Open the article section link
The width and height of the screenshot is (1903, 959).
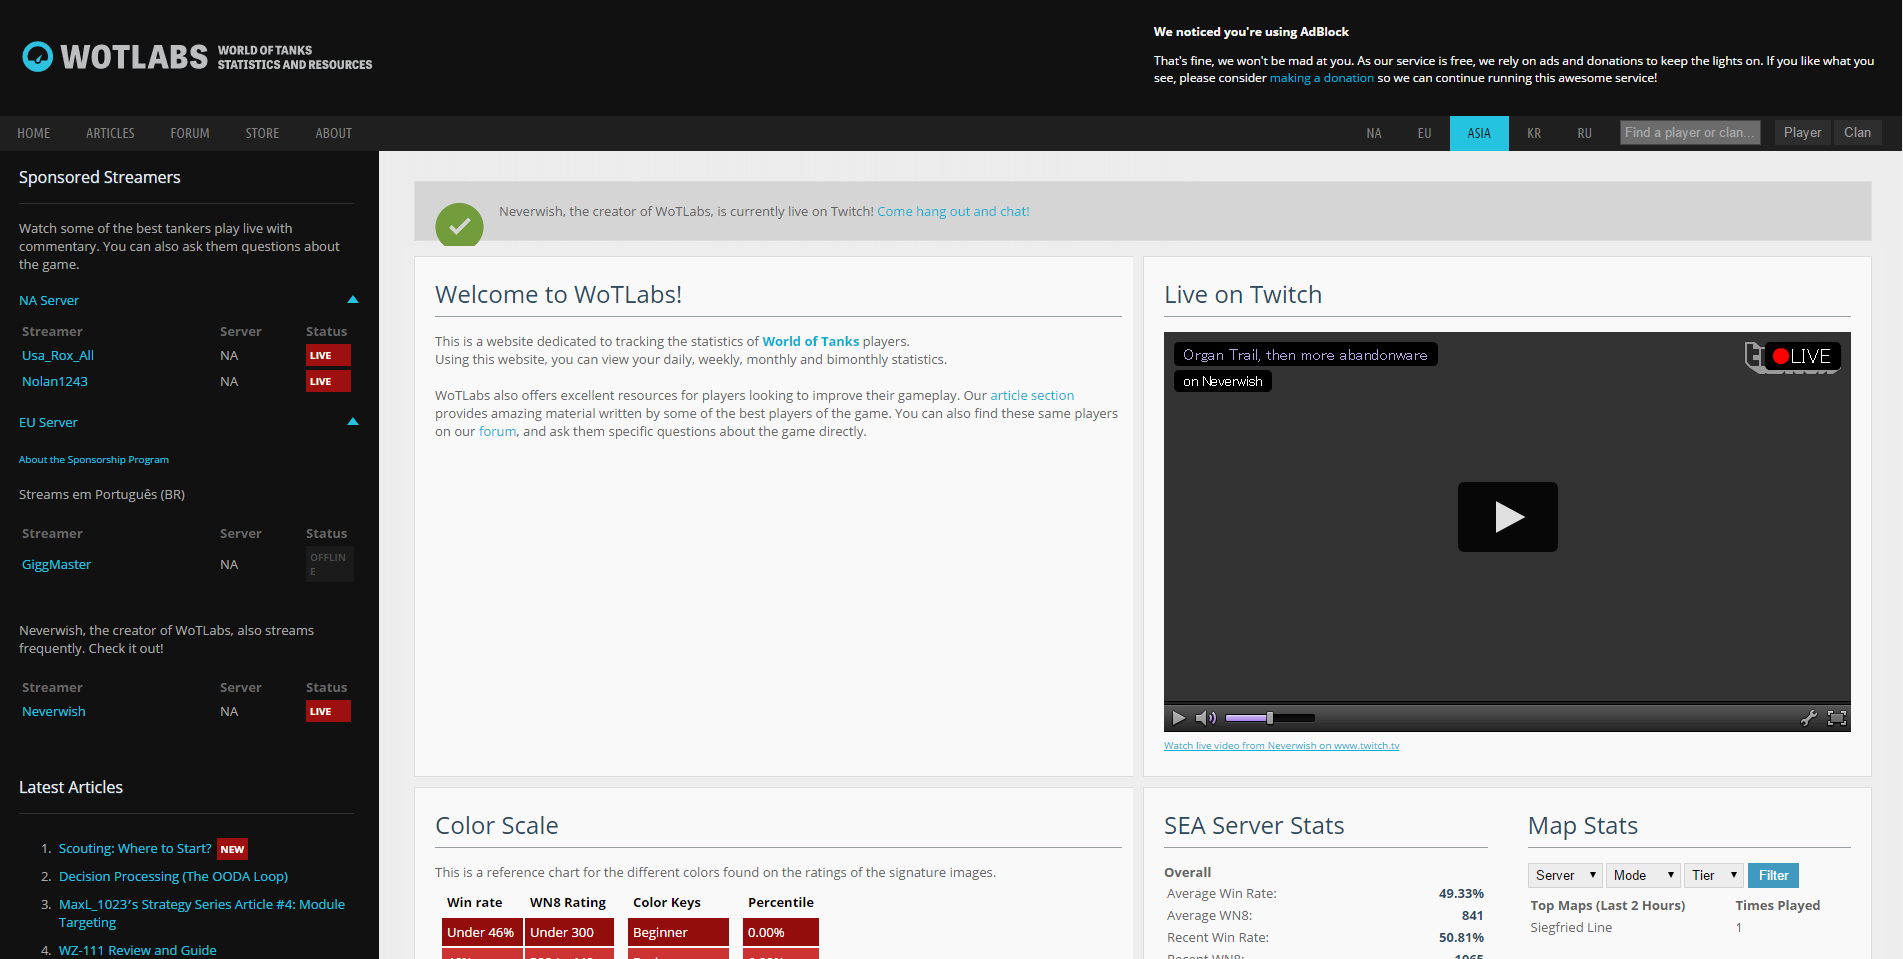click(x=1032, y=395)
